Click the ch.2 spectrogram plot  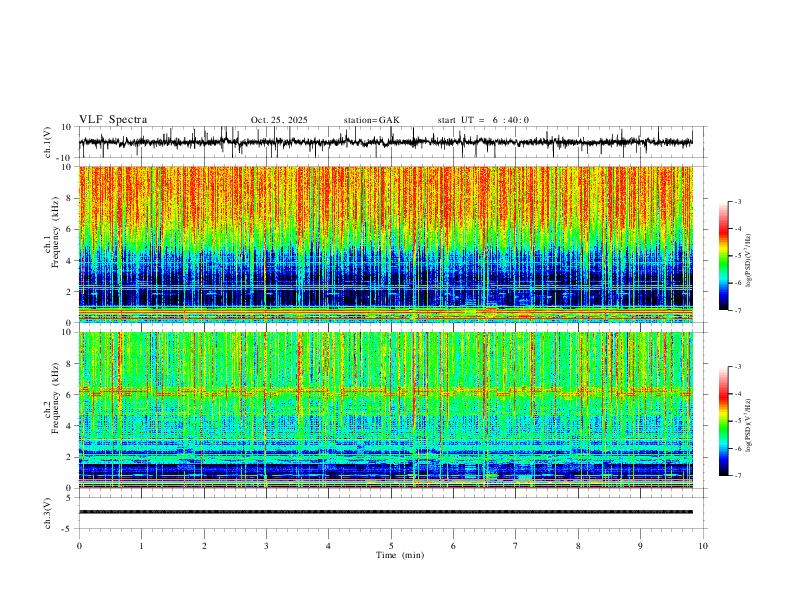(x=386, y=410)
